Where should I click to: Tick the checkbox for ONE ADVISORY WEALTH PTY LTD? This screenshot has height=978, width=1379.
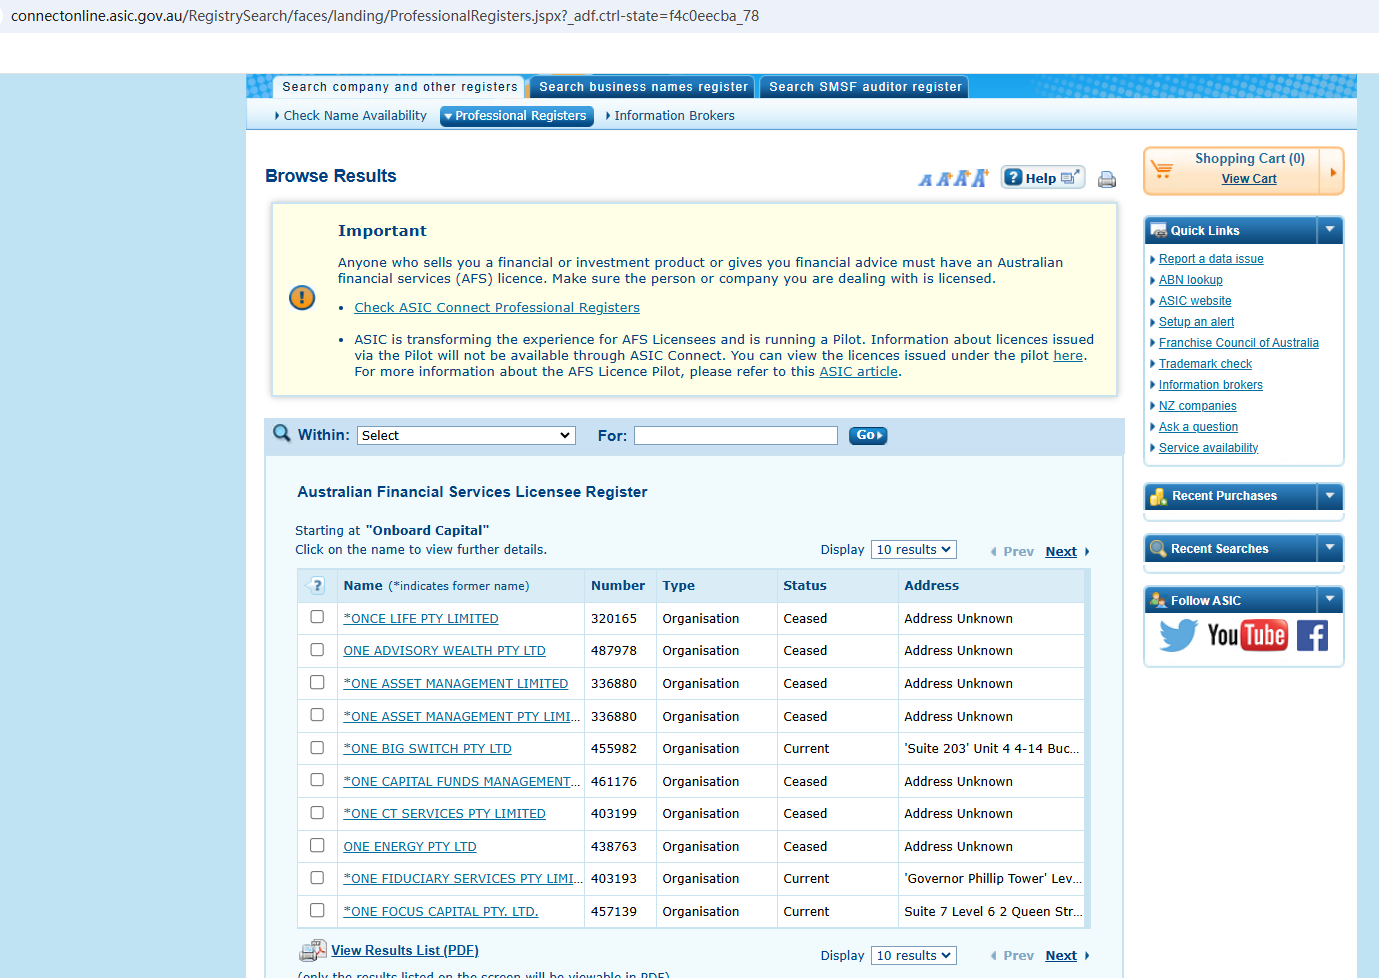click(x=317, y=650)
